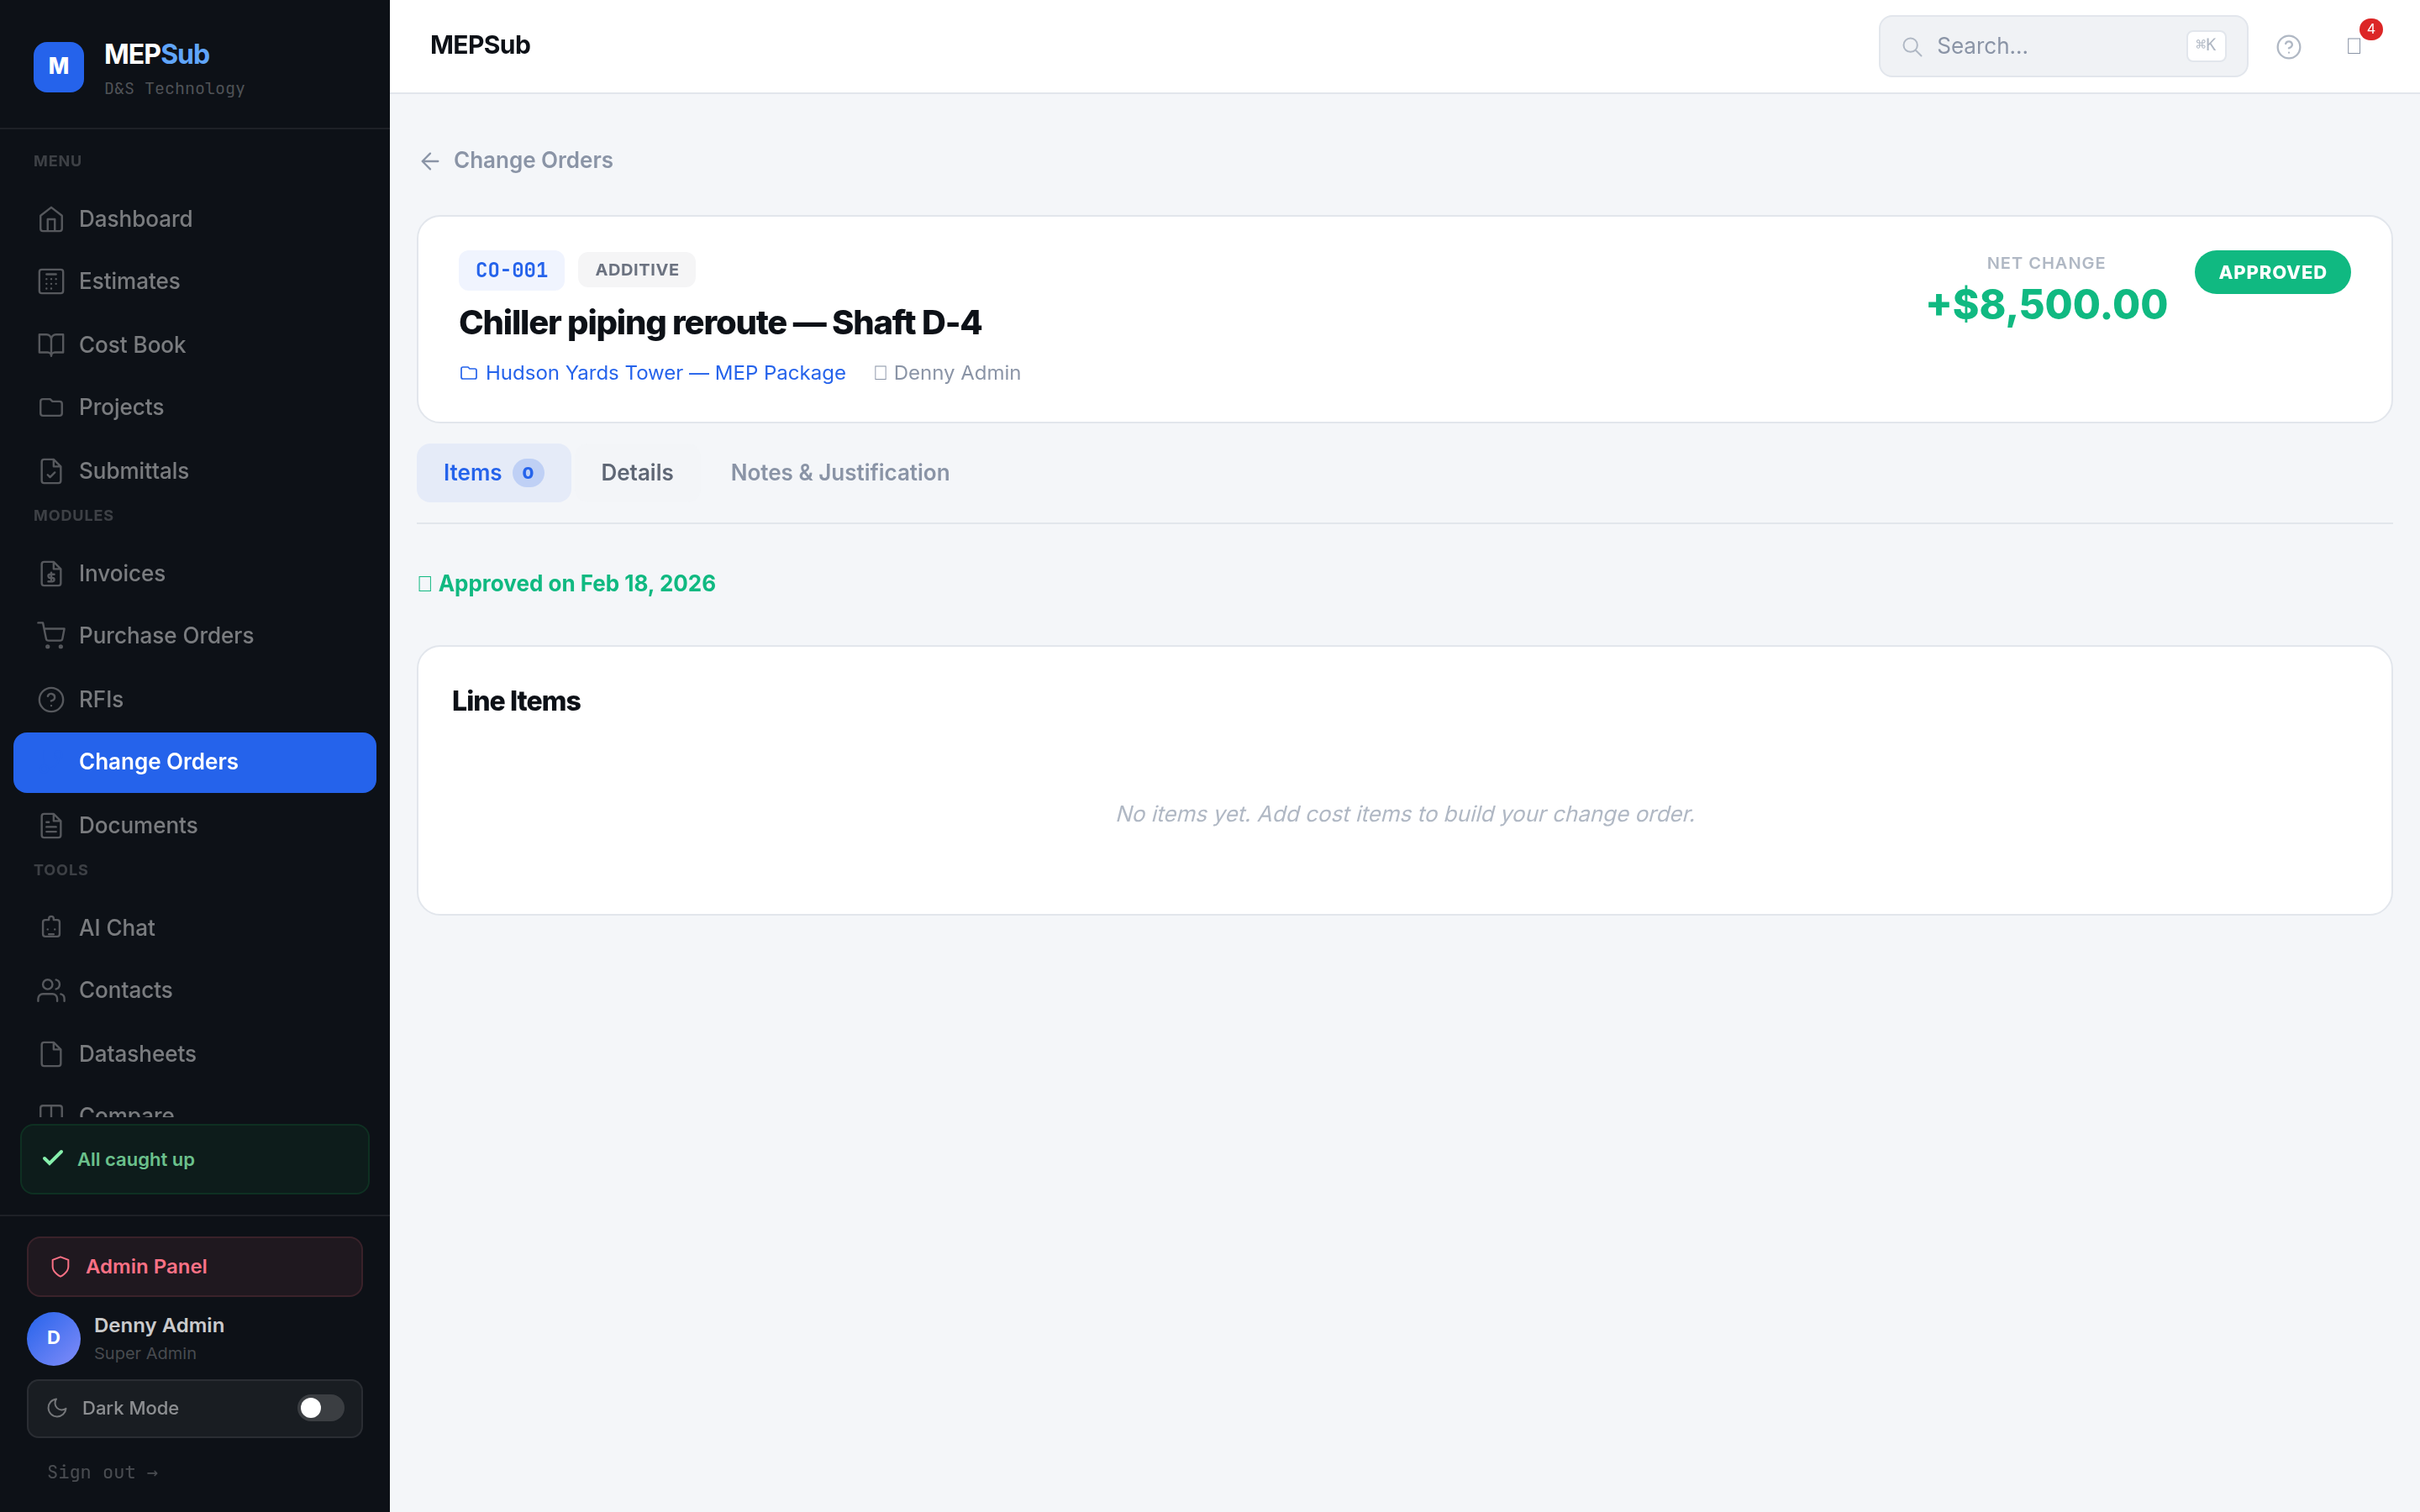Click the Items count badge showing 0
The image size is (2420, 1512).
point(528,473)
